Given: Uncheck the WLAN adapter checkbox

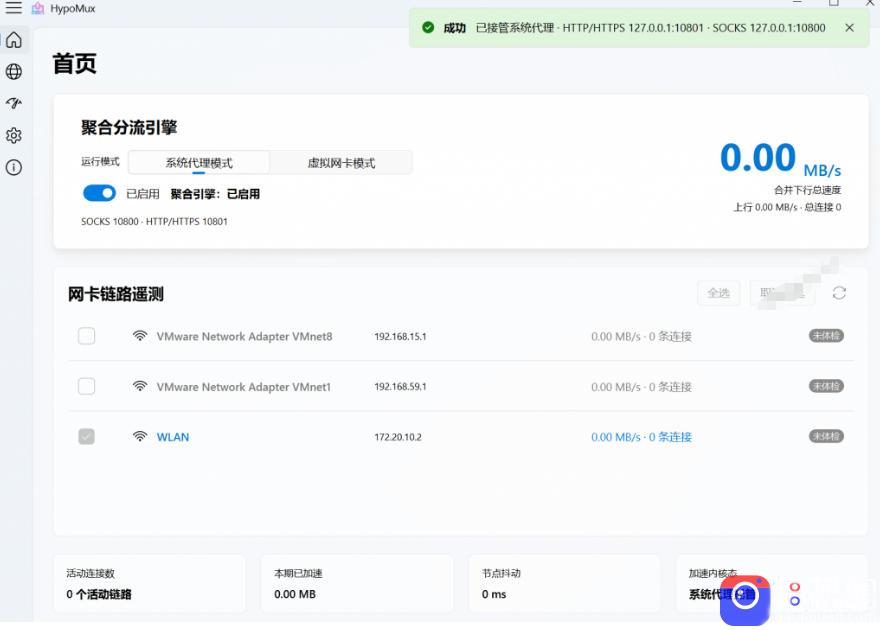Looking at the screenshot, I should 86,436.
